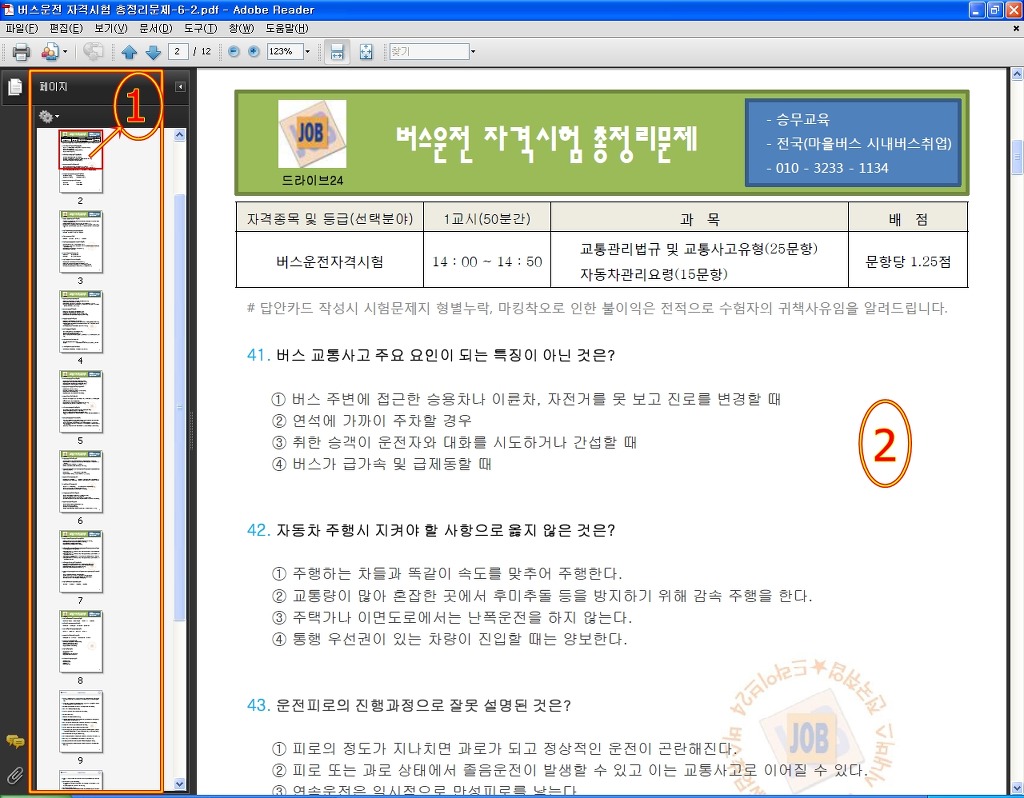
Task: Go to previous page with up arrow
Action: 129,52
